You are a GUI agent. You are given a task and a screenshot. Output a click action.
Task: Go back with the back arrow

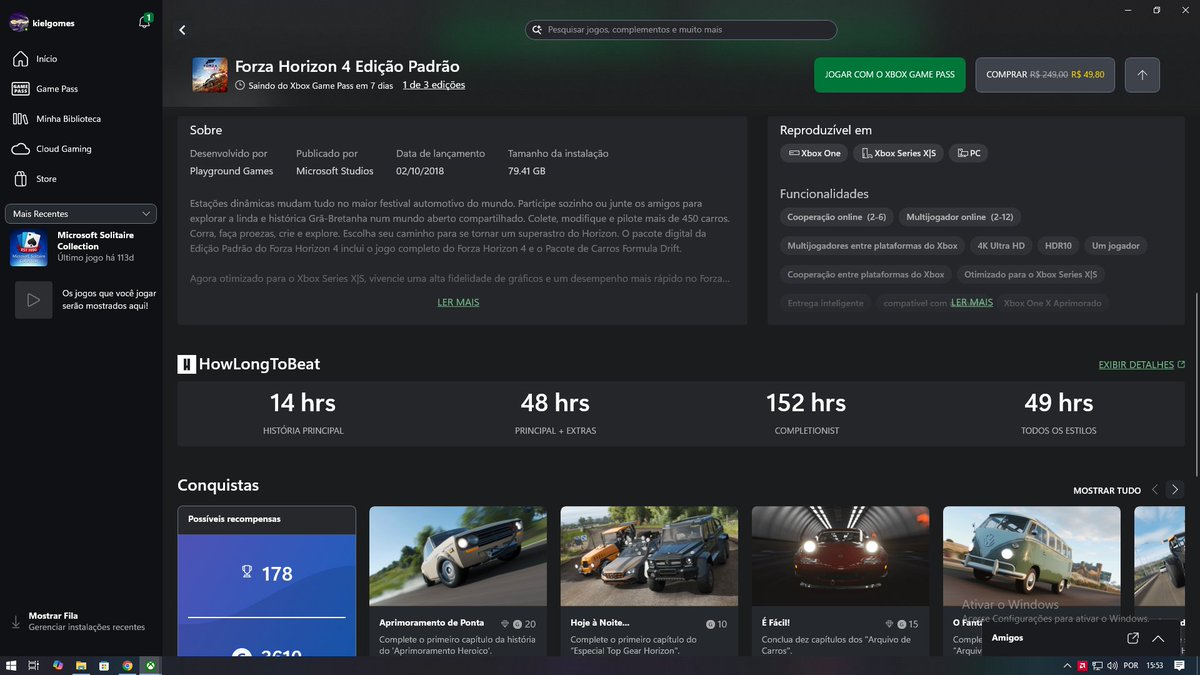pyautogui.click(x=182, y=30)
